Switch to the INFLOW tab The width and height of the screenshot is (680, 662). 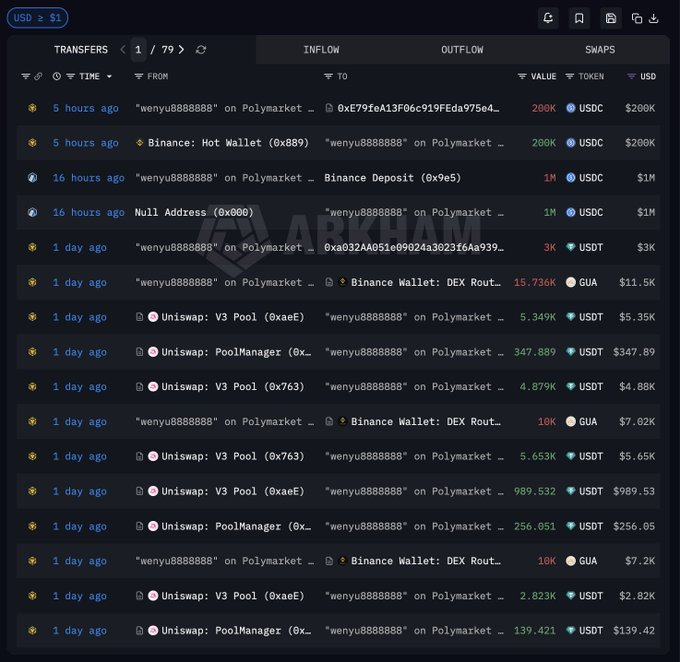(321, 50)
